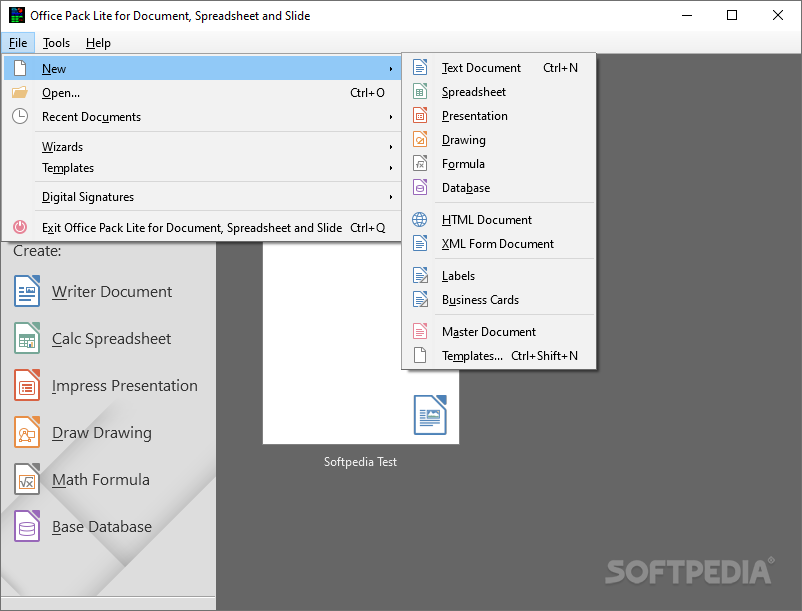The height and width of the screenshot is (611, 802).
Task: Click the Math Formula icon in Create list
Action: pyautogui.click(x=27, y=479)
